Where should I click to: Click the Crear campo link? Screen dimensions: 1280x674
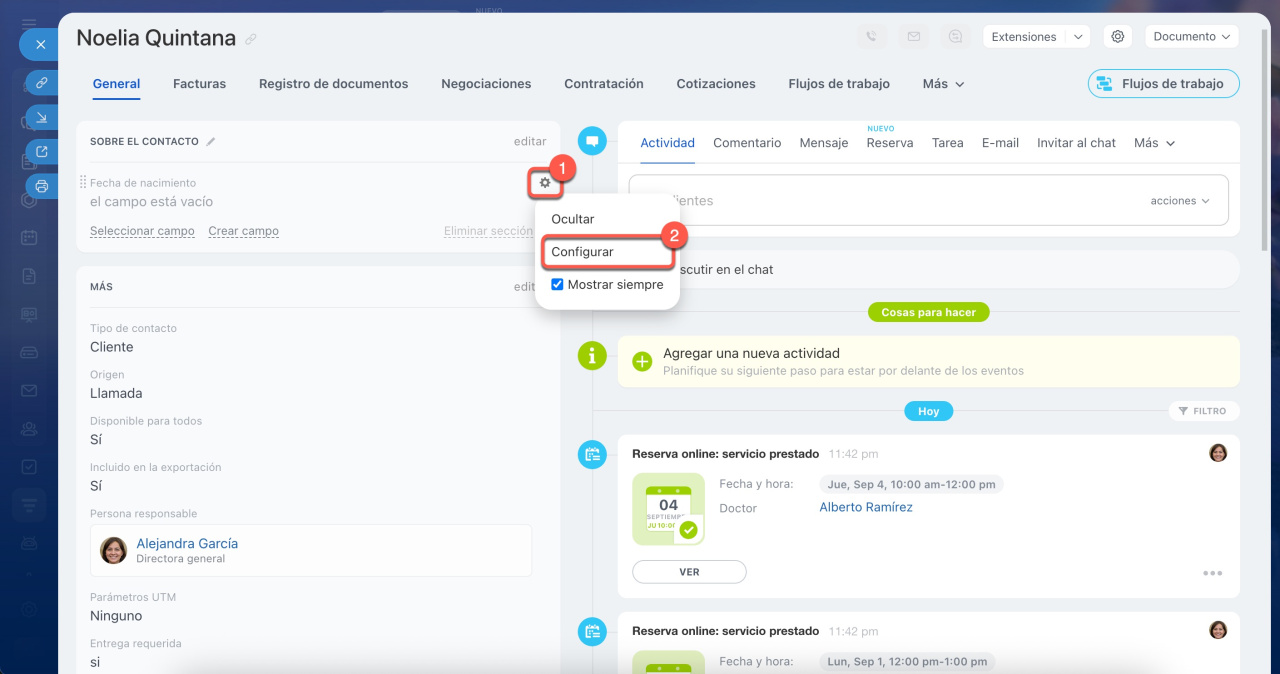(x=243, y=231)
